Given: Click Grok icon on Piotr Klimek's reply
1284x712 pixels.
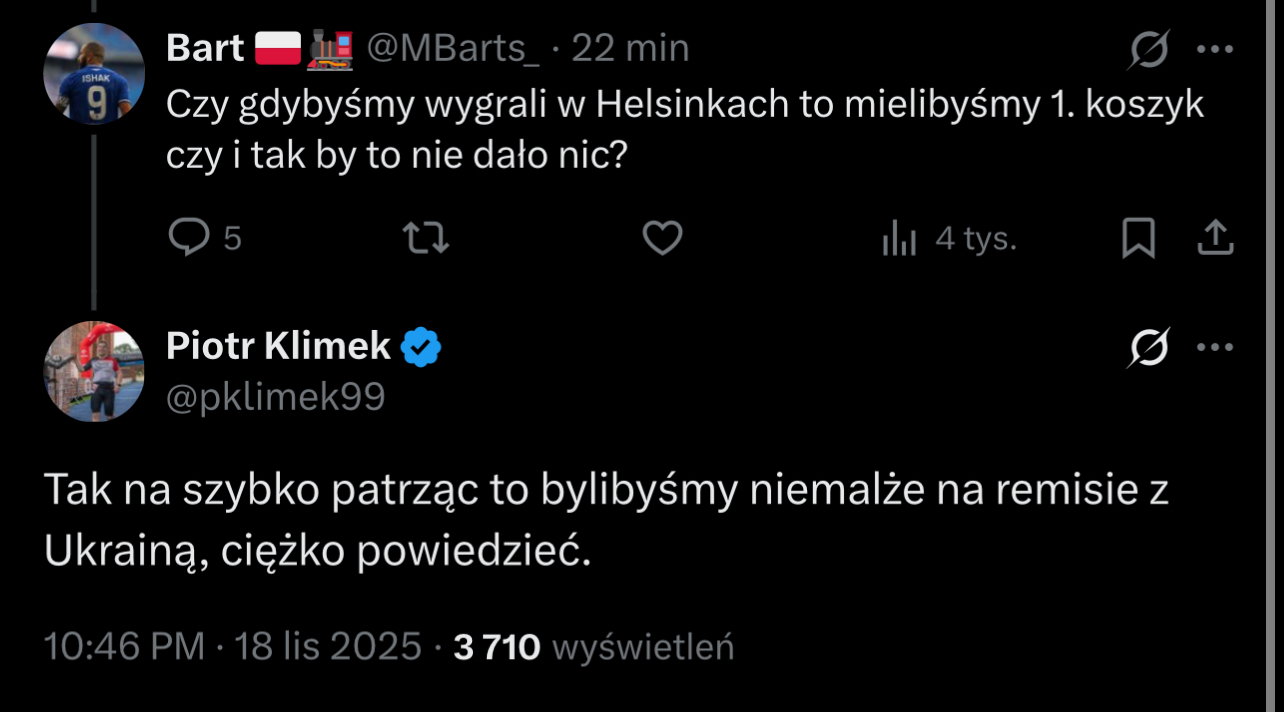Looking at the screenshot, I should coord(1148,348).
